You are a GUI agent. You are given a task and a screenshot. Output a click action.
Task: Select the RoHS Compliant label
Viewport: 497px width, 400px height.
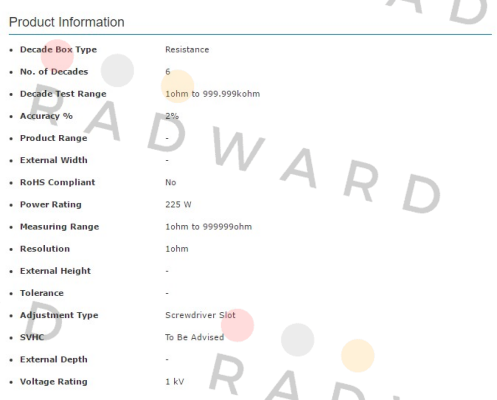click(x=57, y=182)
